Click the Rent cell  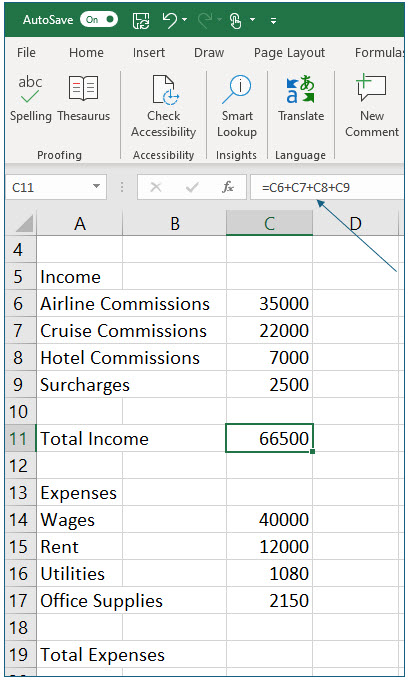[80, 546]
